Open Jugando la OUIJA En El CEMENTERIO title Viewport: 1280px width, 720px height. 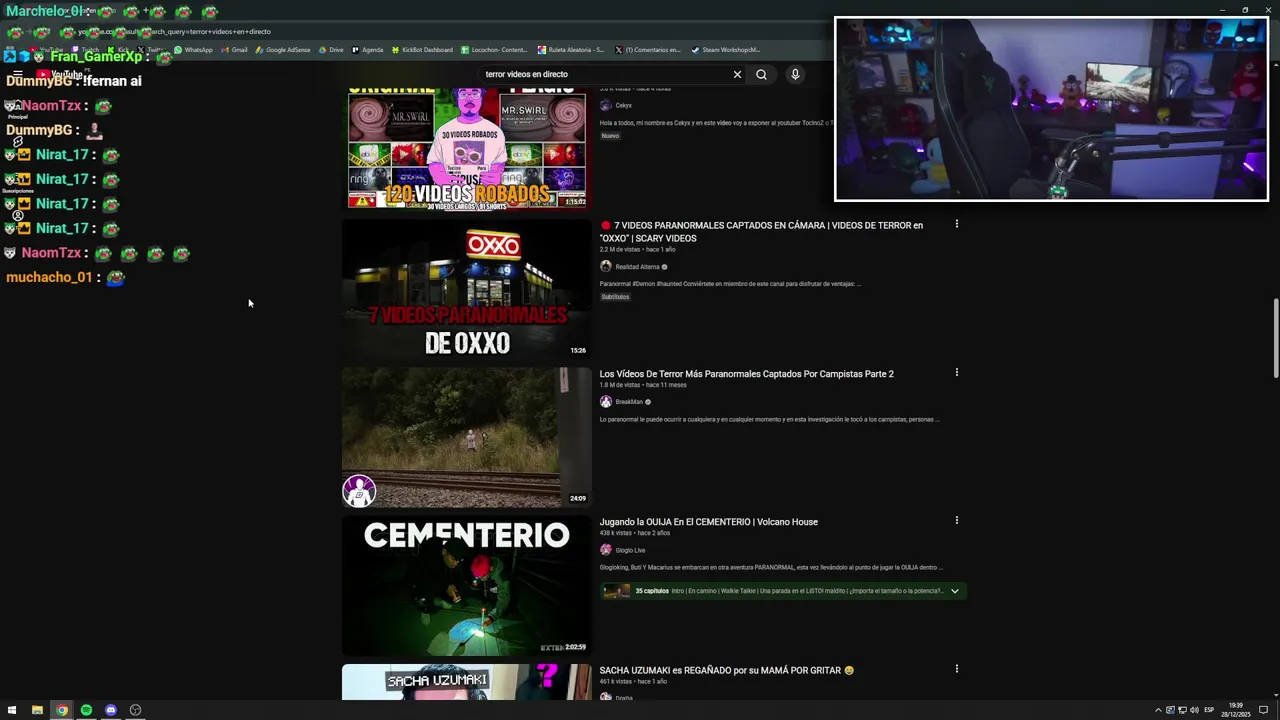pos(708,522)
